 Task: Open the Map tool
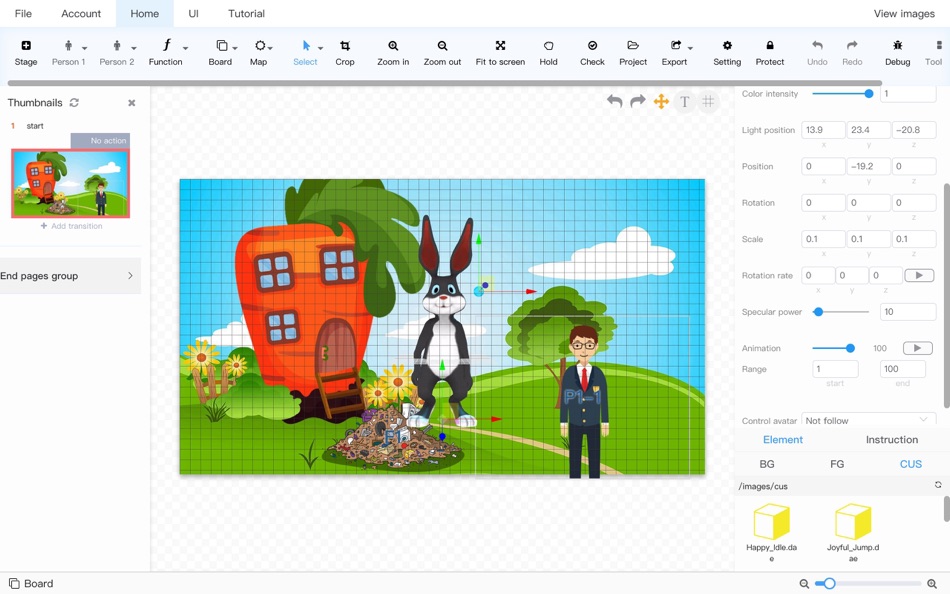[259, 53]
